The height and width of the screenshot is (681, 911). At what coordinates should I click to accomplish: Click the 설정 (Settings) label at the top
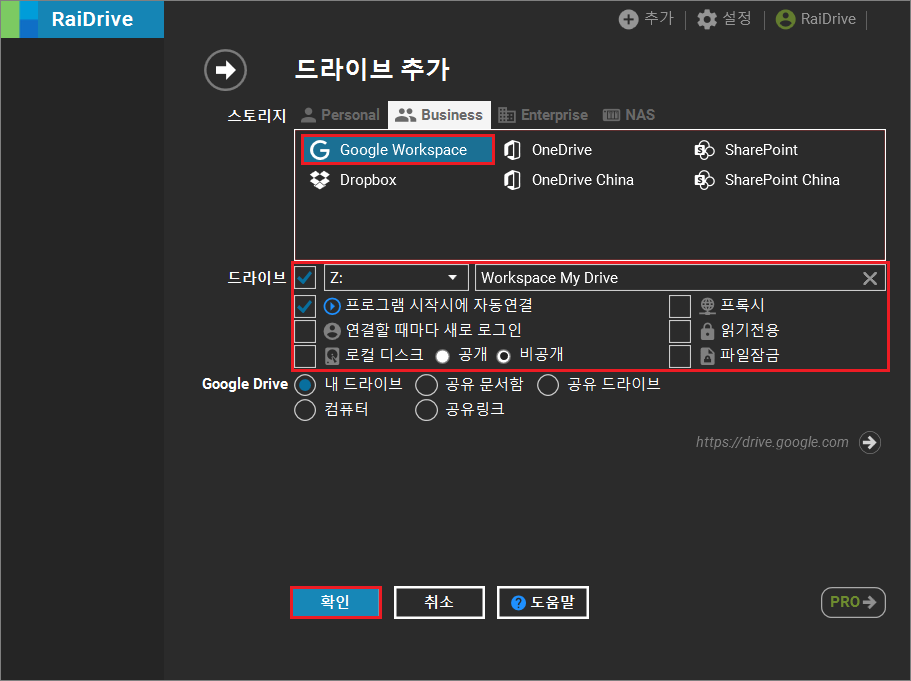pos(737,19)
